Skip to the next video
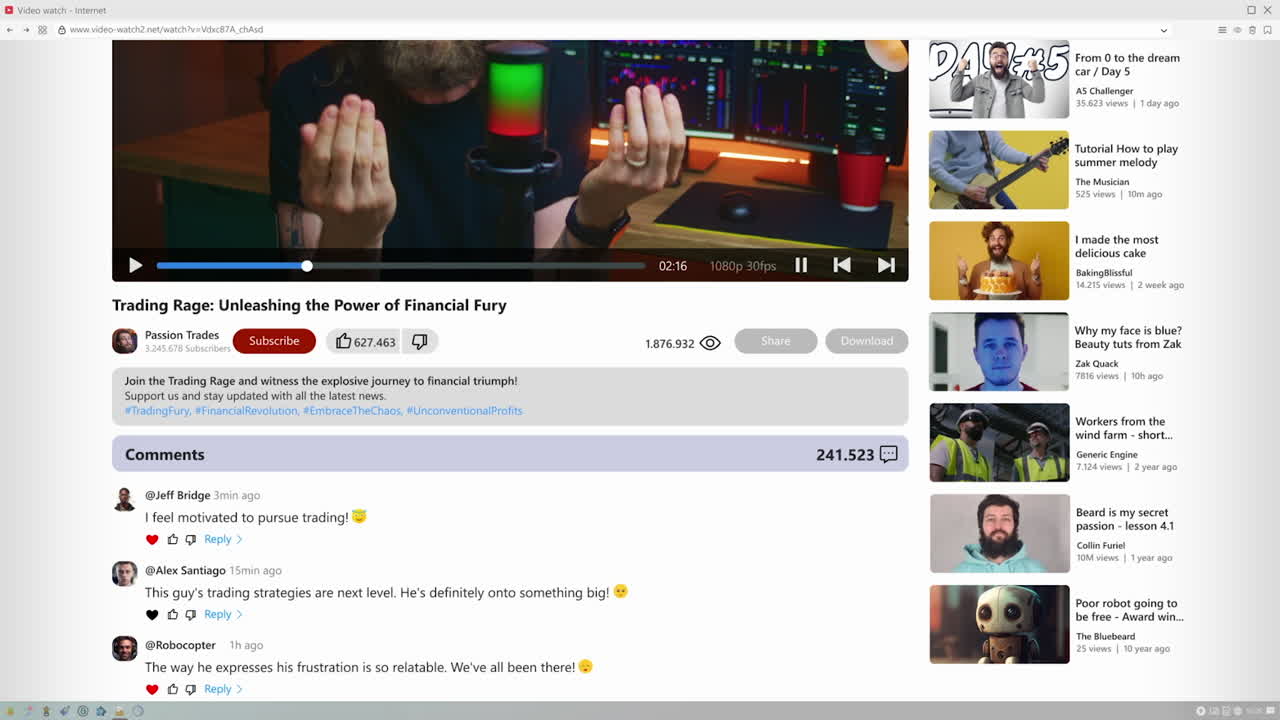The width and height of the screenshot is (1280, 720). point(886,265)
